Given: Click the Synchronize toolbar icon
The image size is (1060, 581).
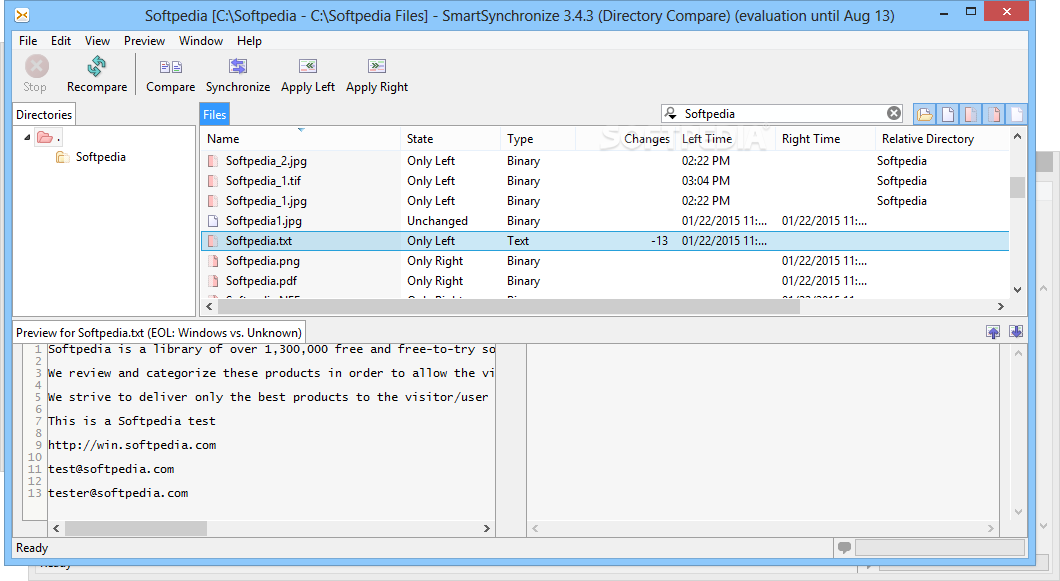Looking at the screenshot, I should pyautogui.click(x=238, y=66).
